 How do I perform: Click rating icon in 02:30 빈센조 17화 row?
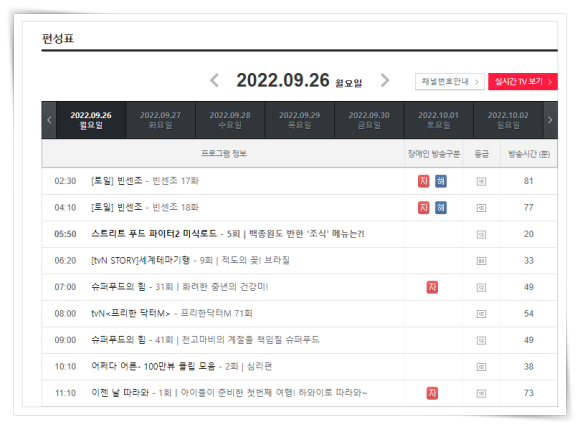[481, 182]
